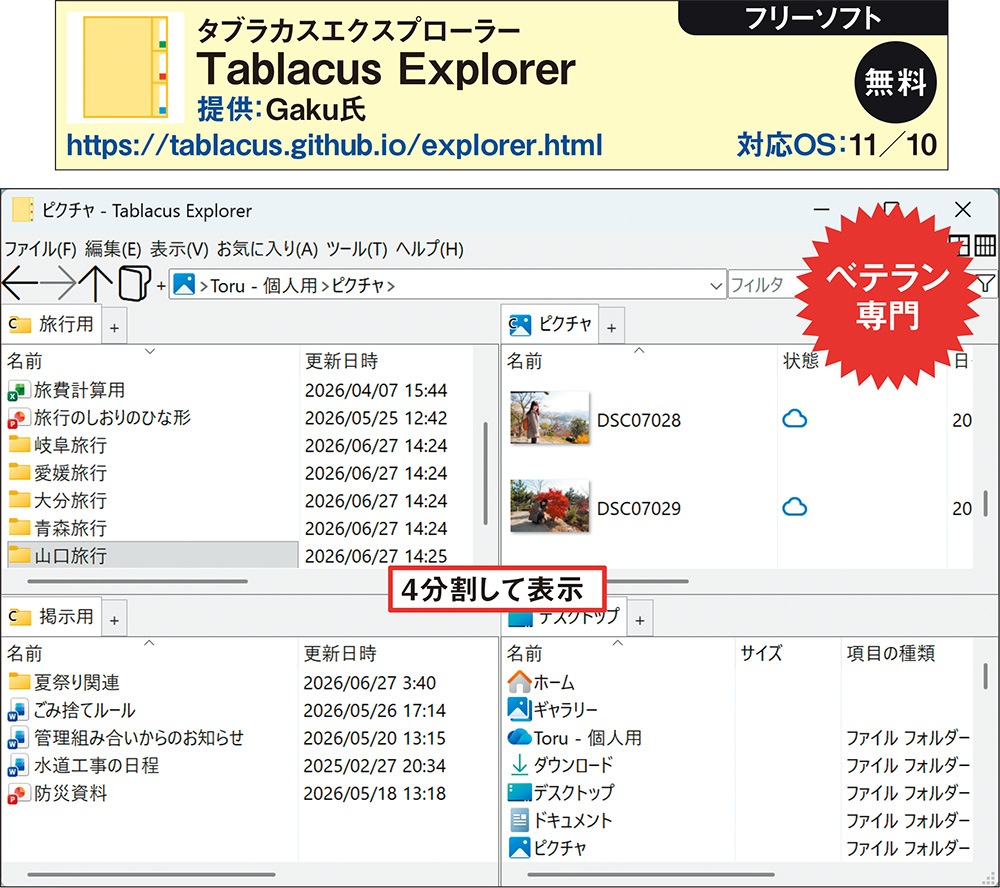The height and width of the screenshot is (888, 1000).
Task: Open the 編集(E) menu
Action: tap(113, 249)
